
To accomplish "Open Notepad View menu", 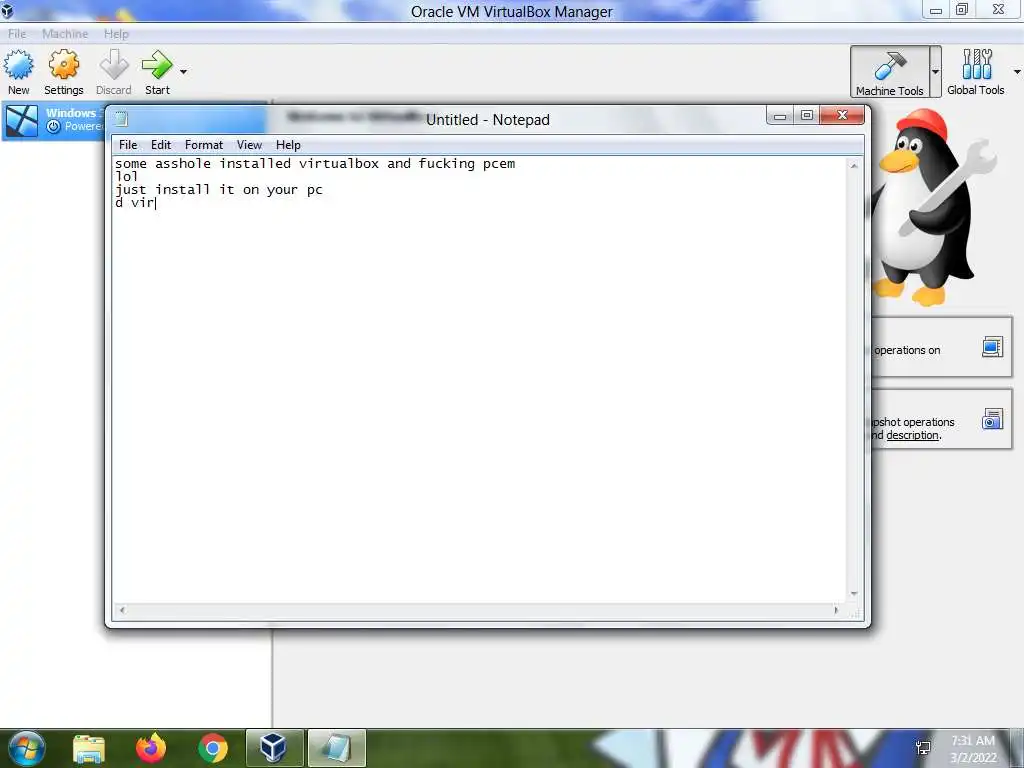I will tap(249, 145).
